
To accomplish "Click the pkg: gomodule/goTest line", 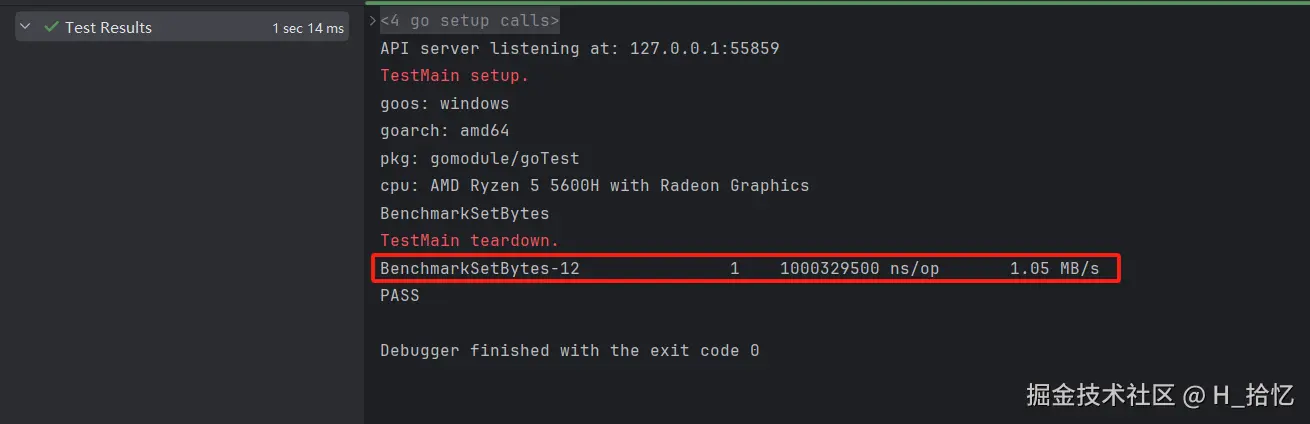I will pos(479,158).
